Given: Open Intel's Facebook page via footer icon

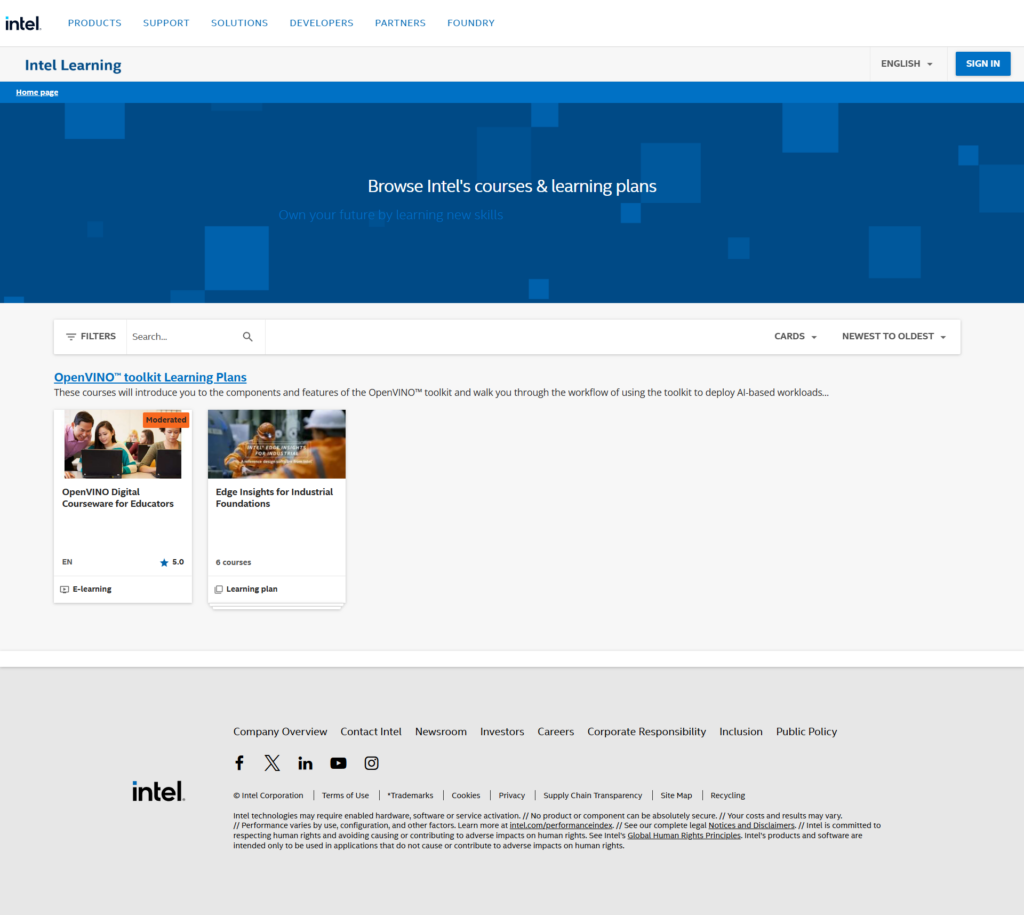Looking at the screenshot, I should pyautogui.click(x=239, y=763).
